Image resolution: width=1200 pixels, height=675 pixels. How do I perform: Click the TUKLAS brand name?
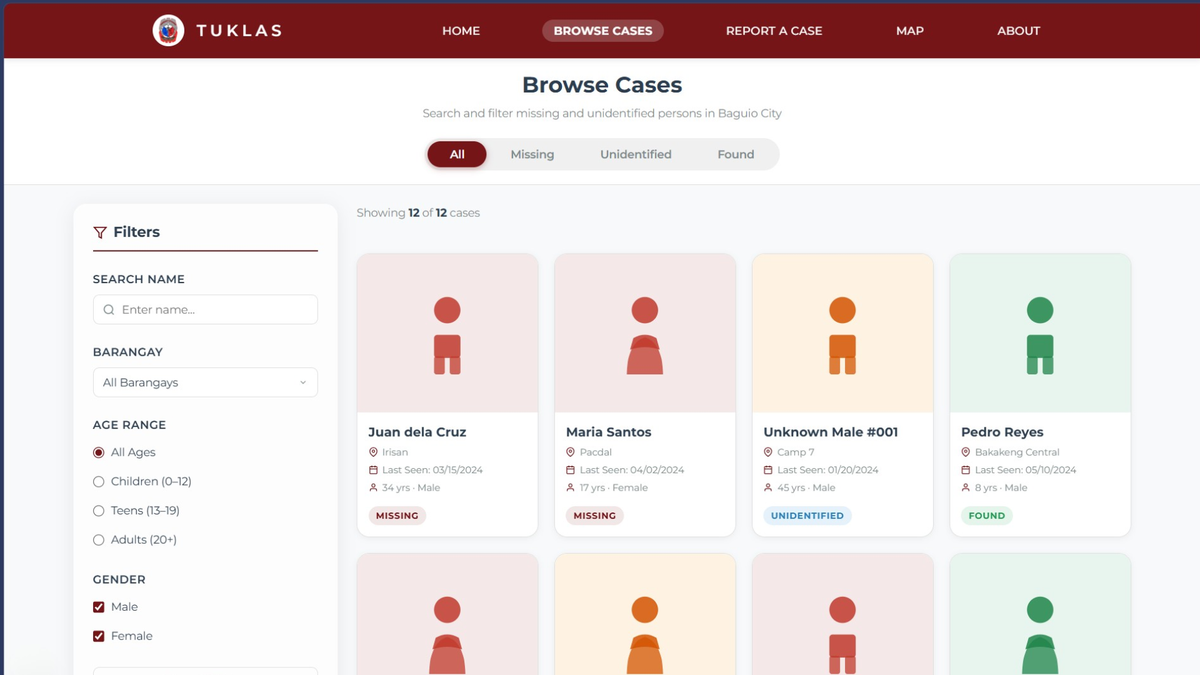pyautogui.click(x=239, y=31)
